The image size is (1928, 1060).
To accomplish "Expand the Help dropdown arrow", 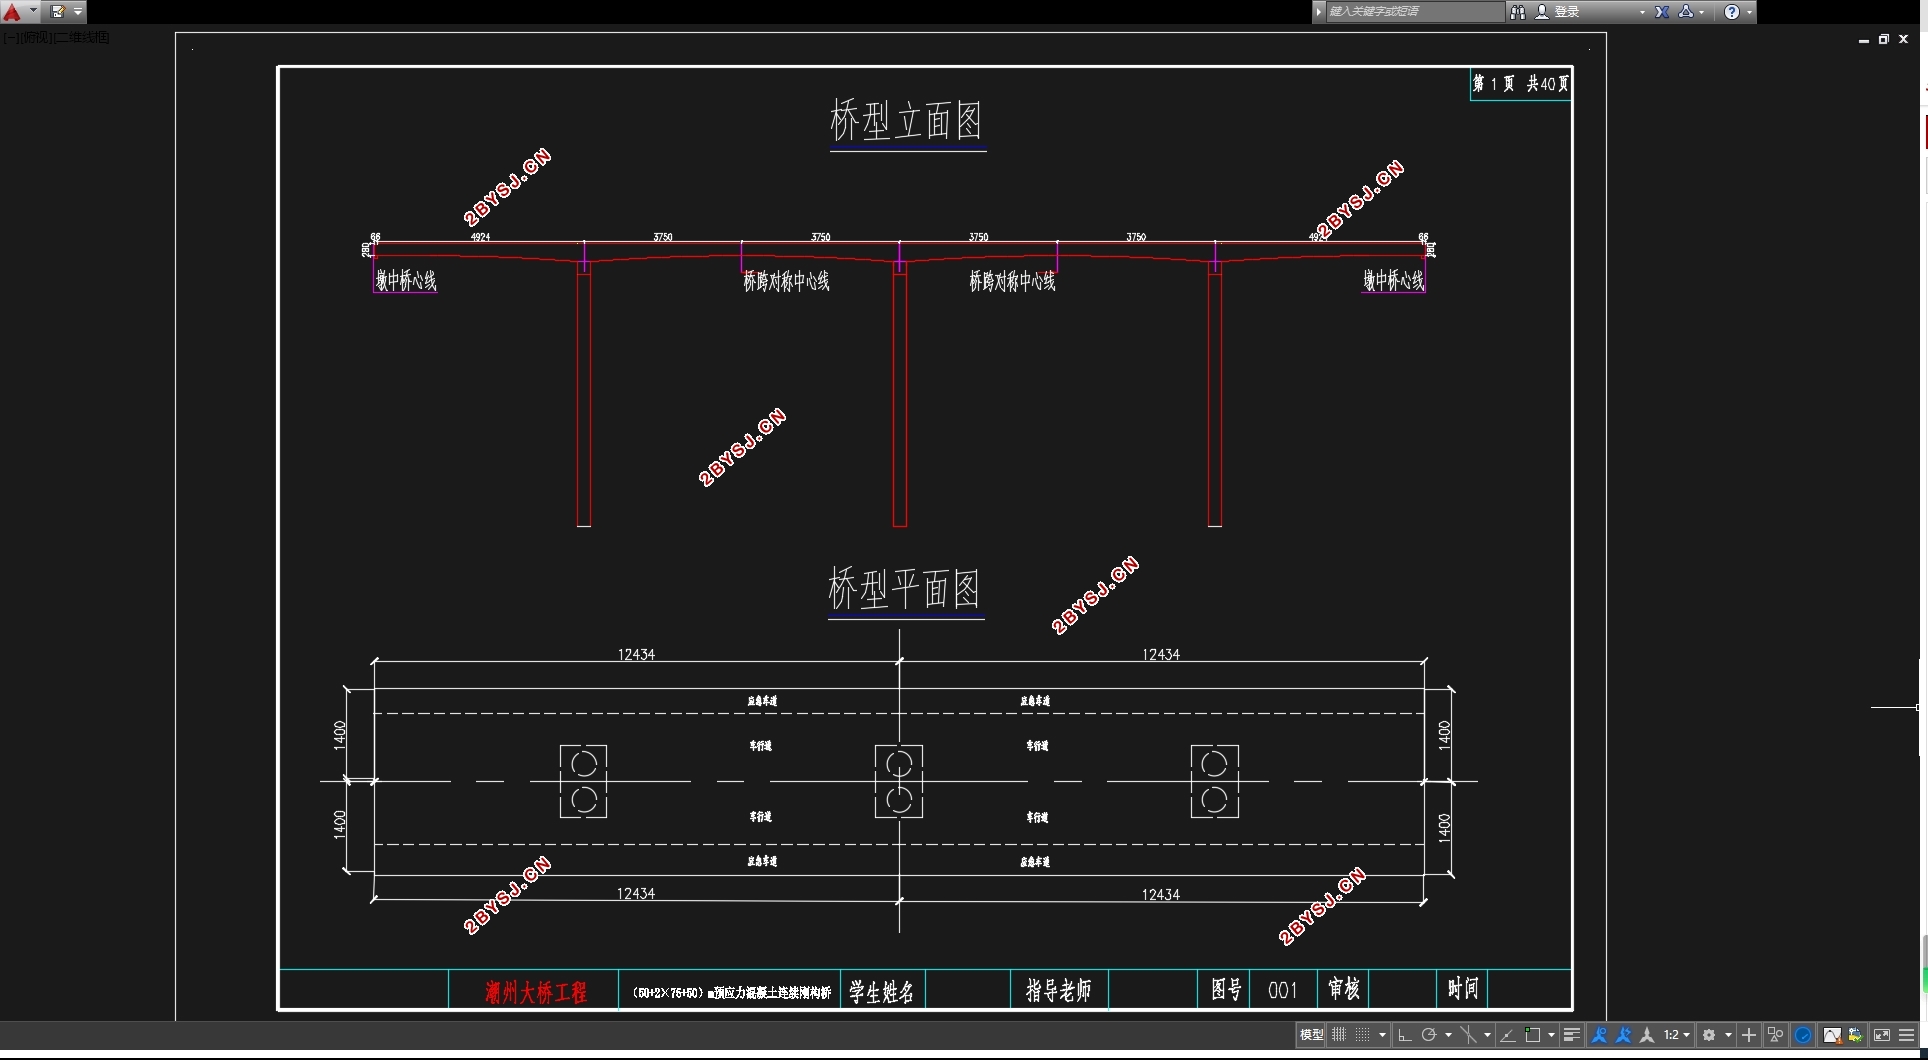I will tap(1749, 12).
